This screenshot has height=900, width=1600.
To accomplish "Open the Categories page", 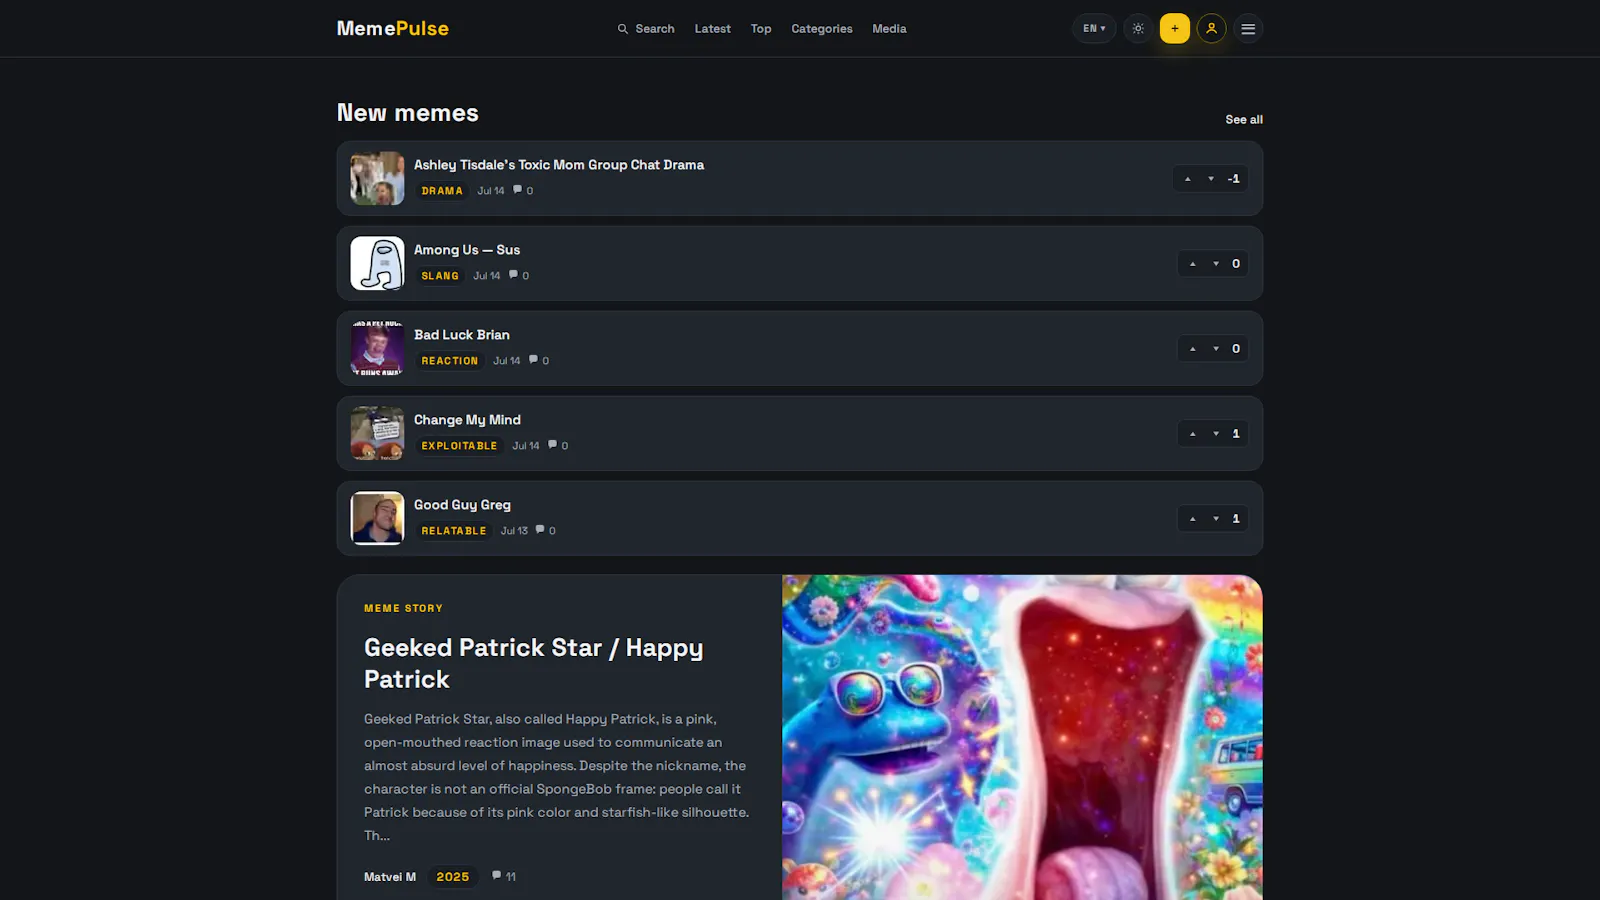I will 822,29.
